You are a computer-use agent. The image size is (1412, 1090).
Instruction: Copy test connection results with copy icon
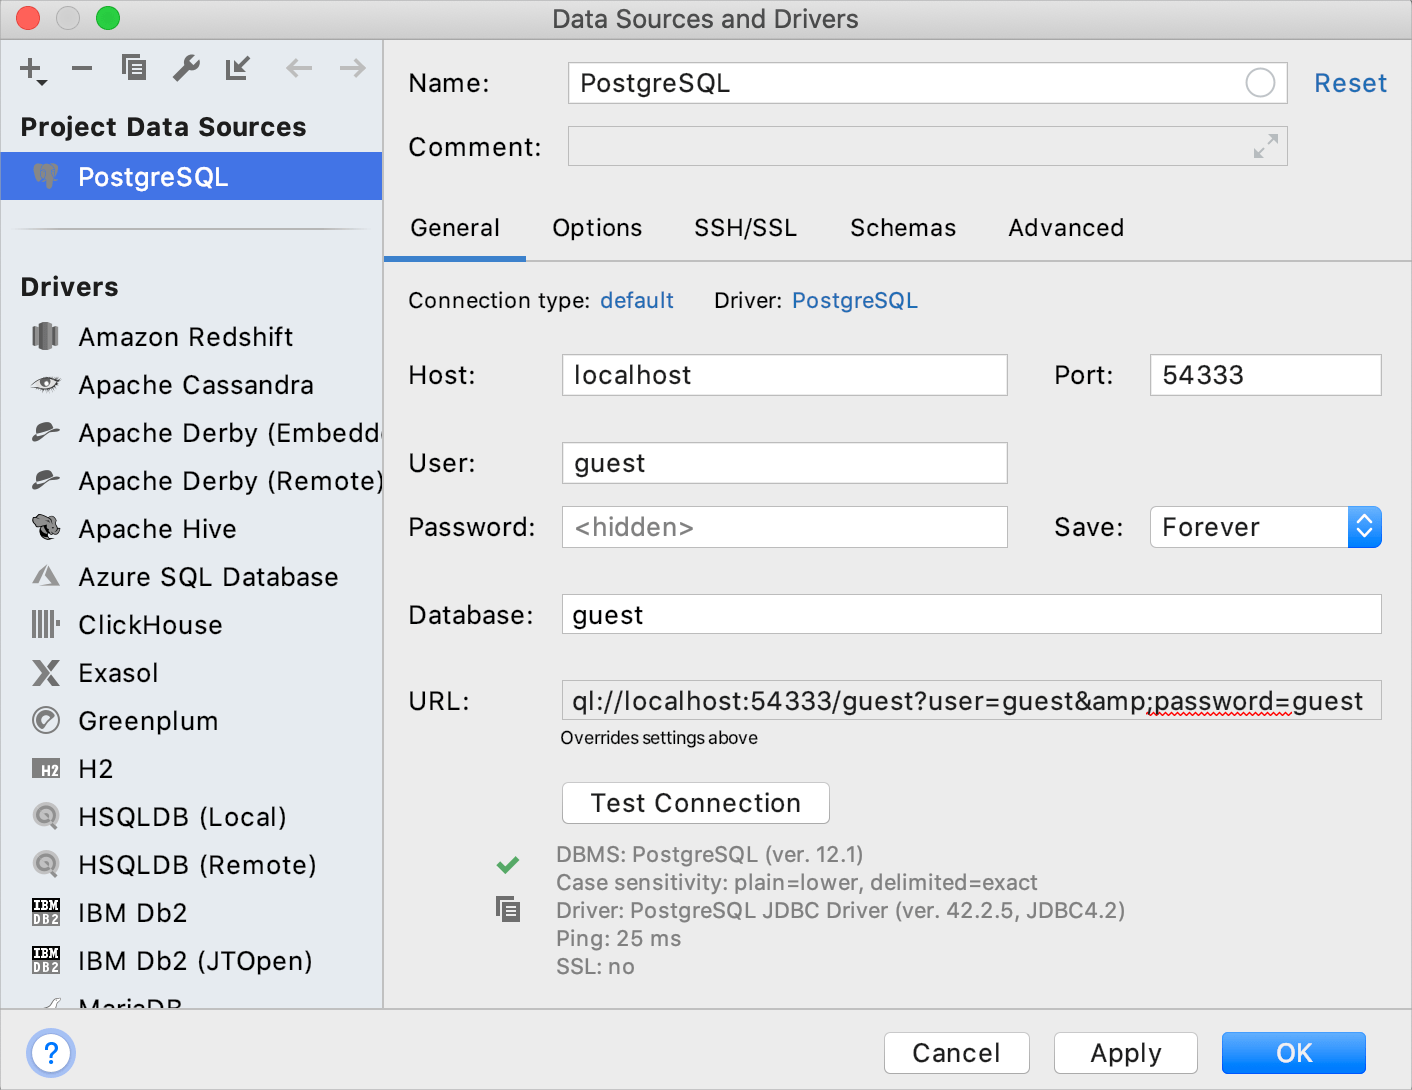pos(508,909)
